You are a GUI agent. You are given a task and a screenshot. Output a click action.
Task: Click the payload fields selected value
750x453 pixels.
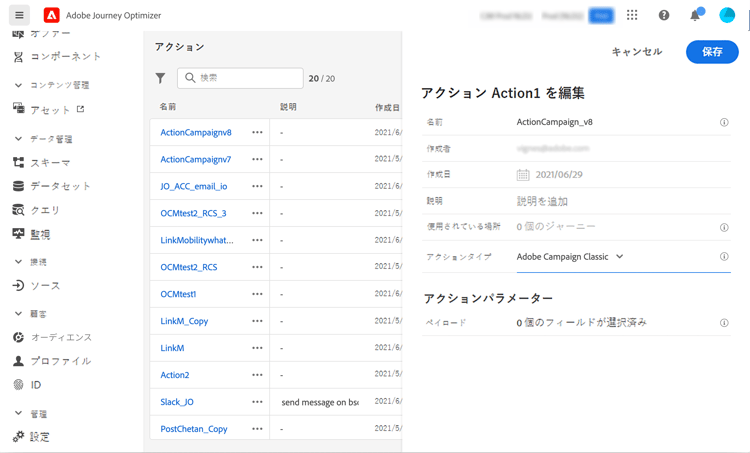click(x=581, y=323)
